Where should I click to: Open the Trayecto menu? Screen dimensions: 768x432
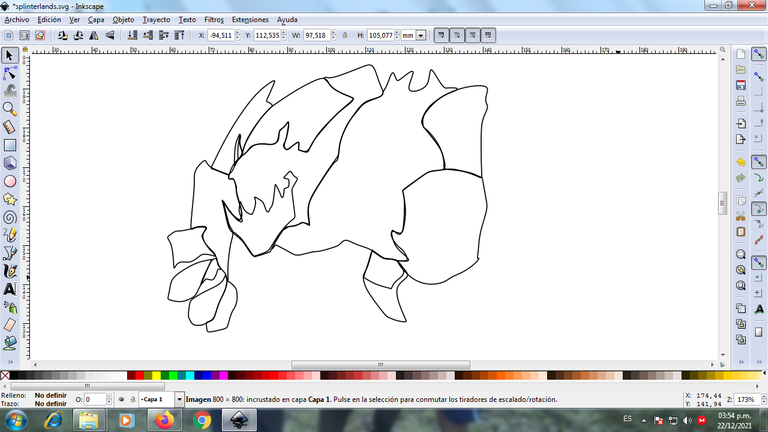point(156,20)
